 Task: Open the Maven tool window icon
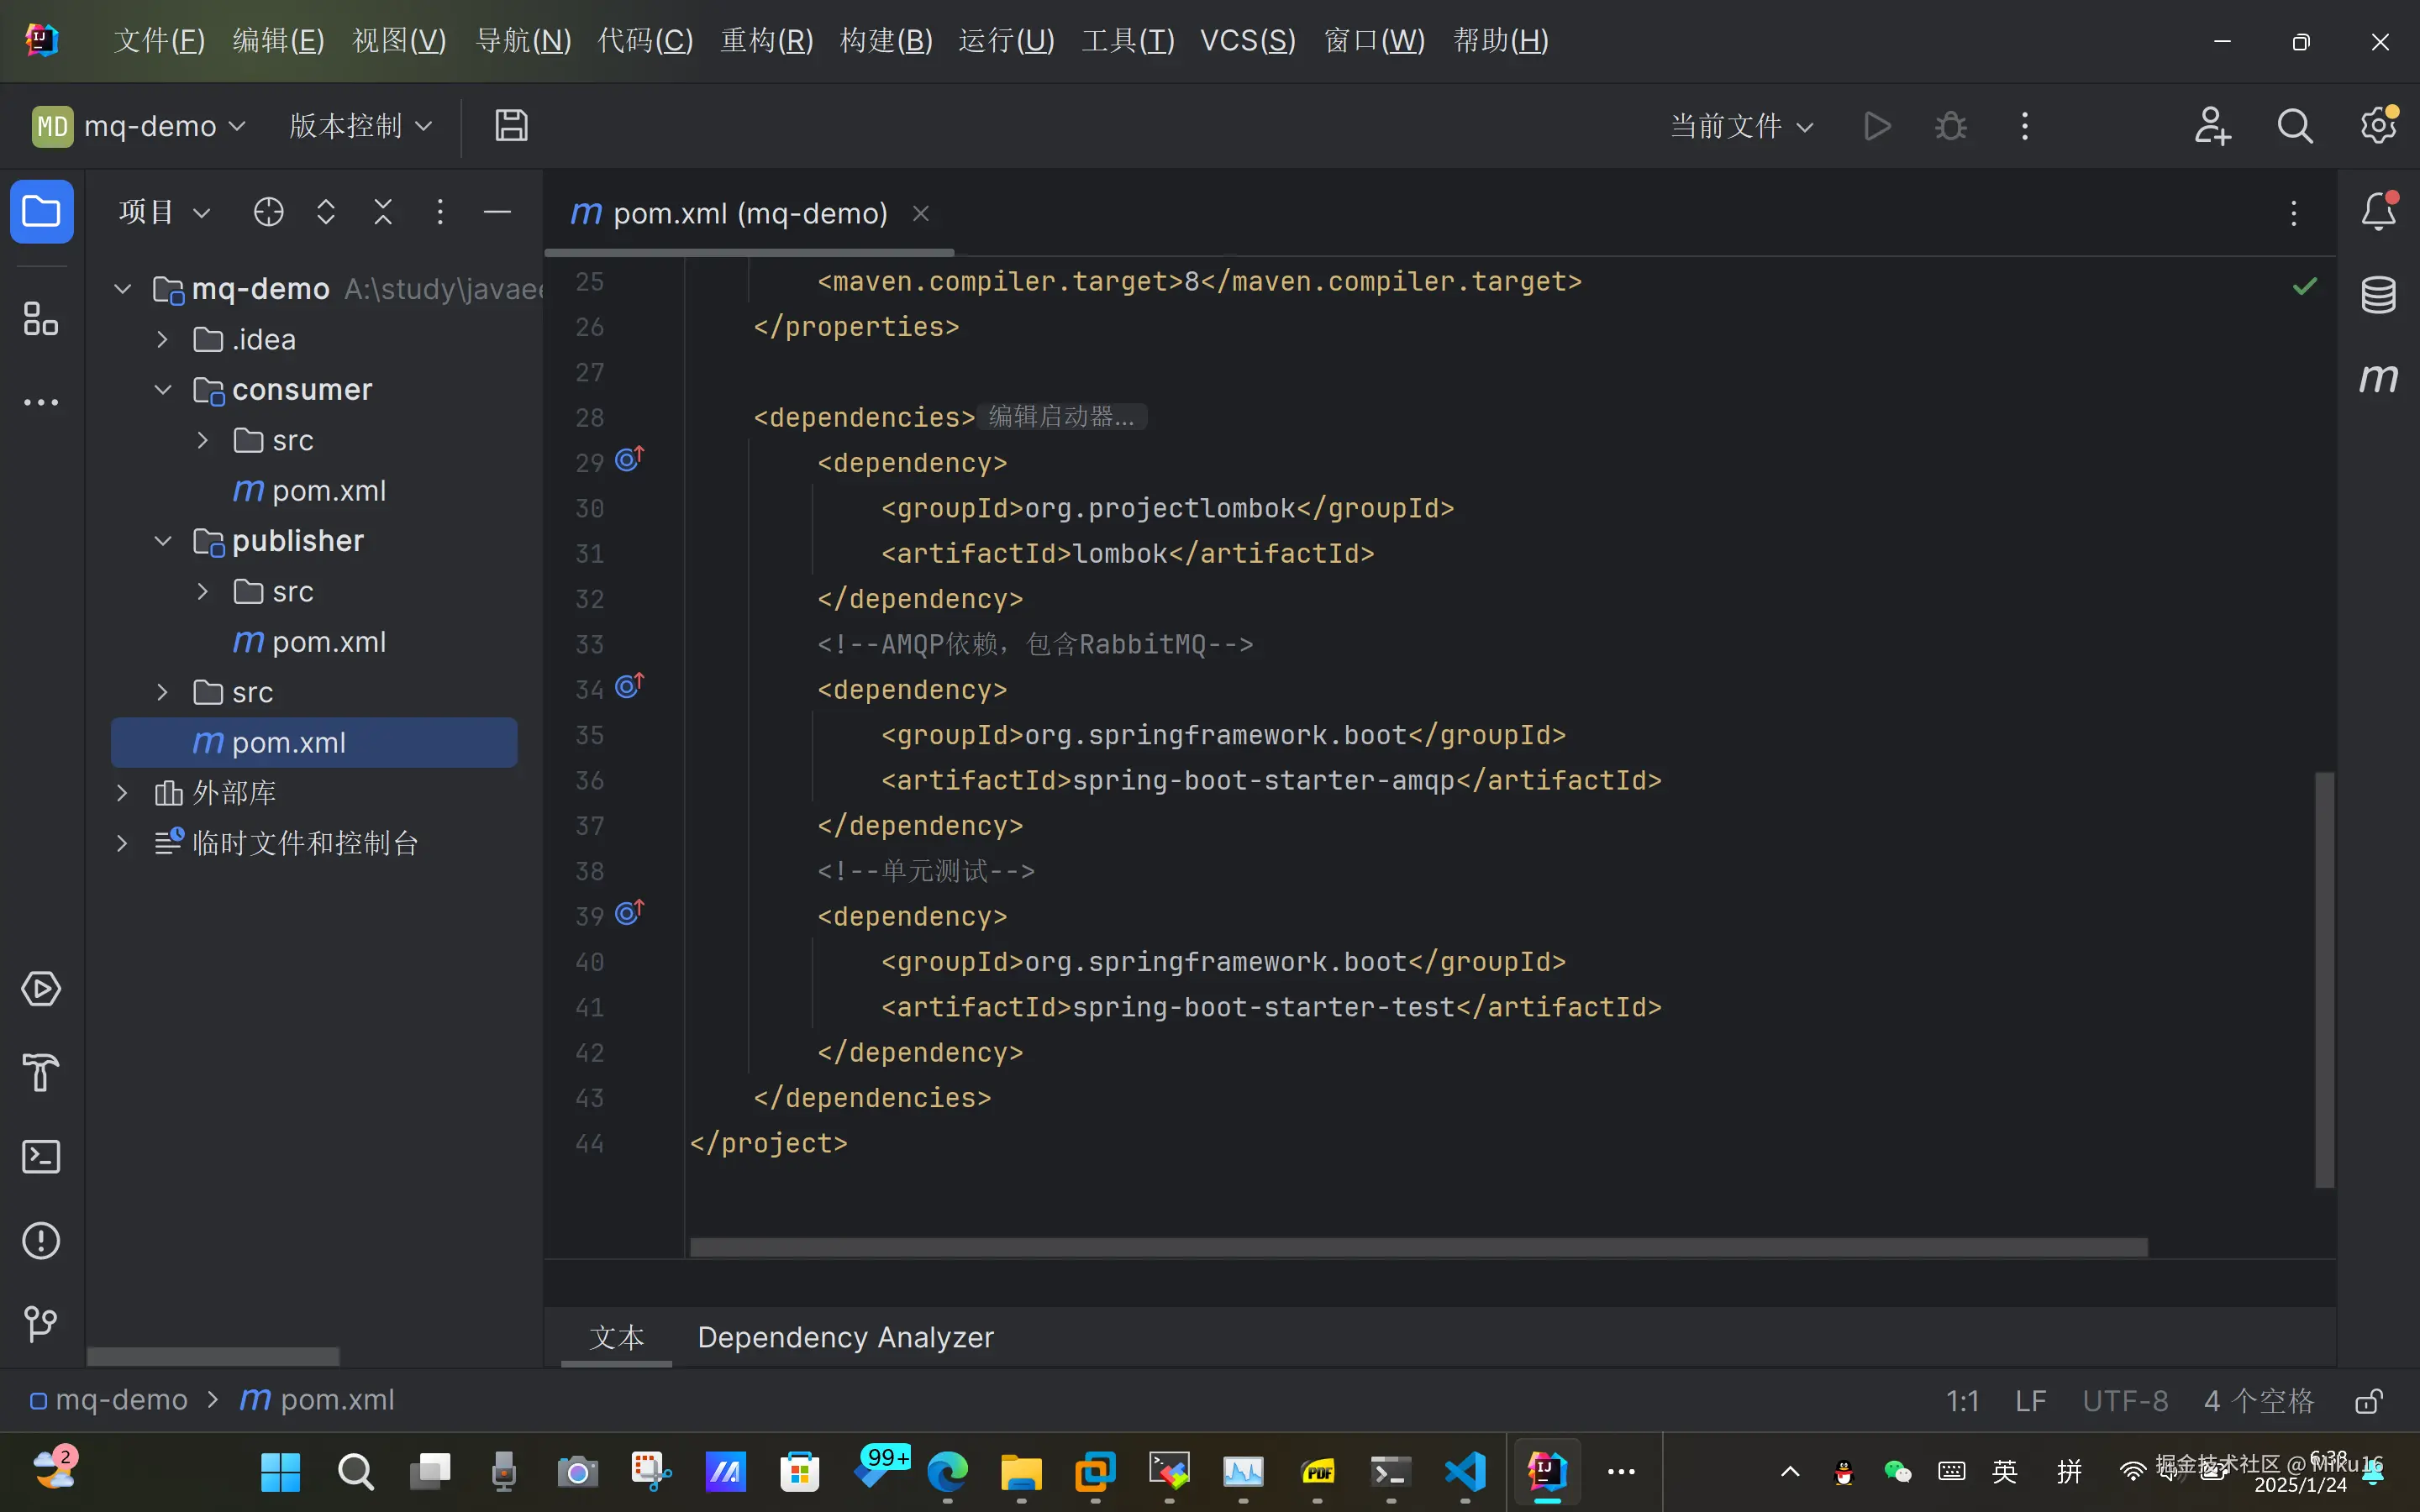2378,378
